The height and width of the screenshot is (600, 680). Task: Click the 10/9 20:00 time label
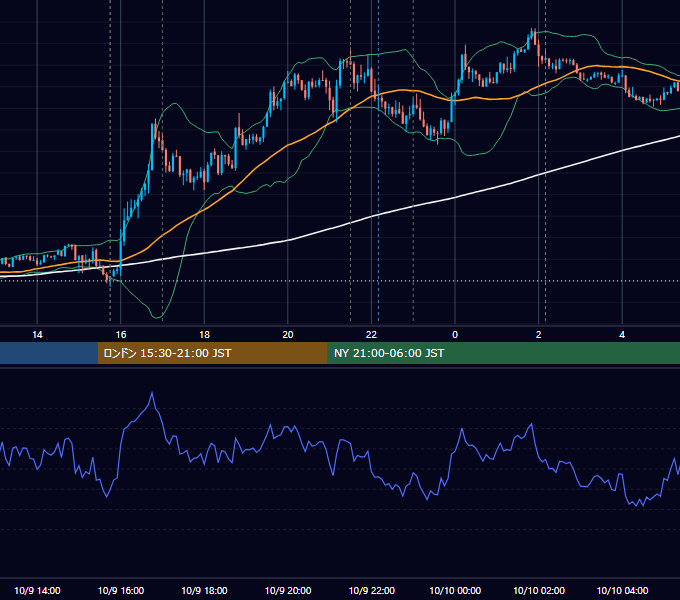coord(288,590)
